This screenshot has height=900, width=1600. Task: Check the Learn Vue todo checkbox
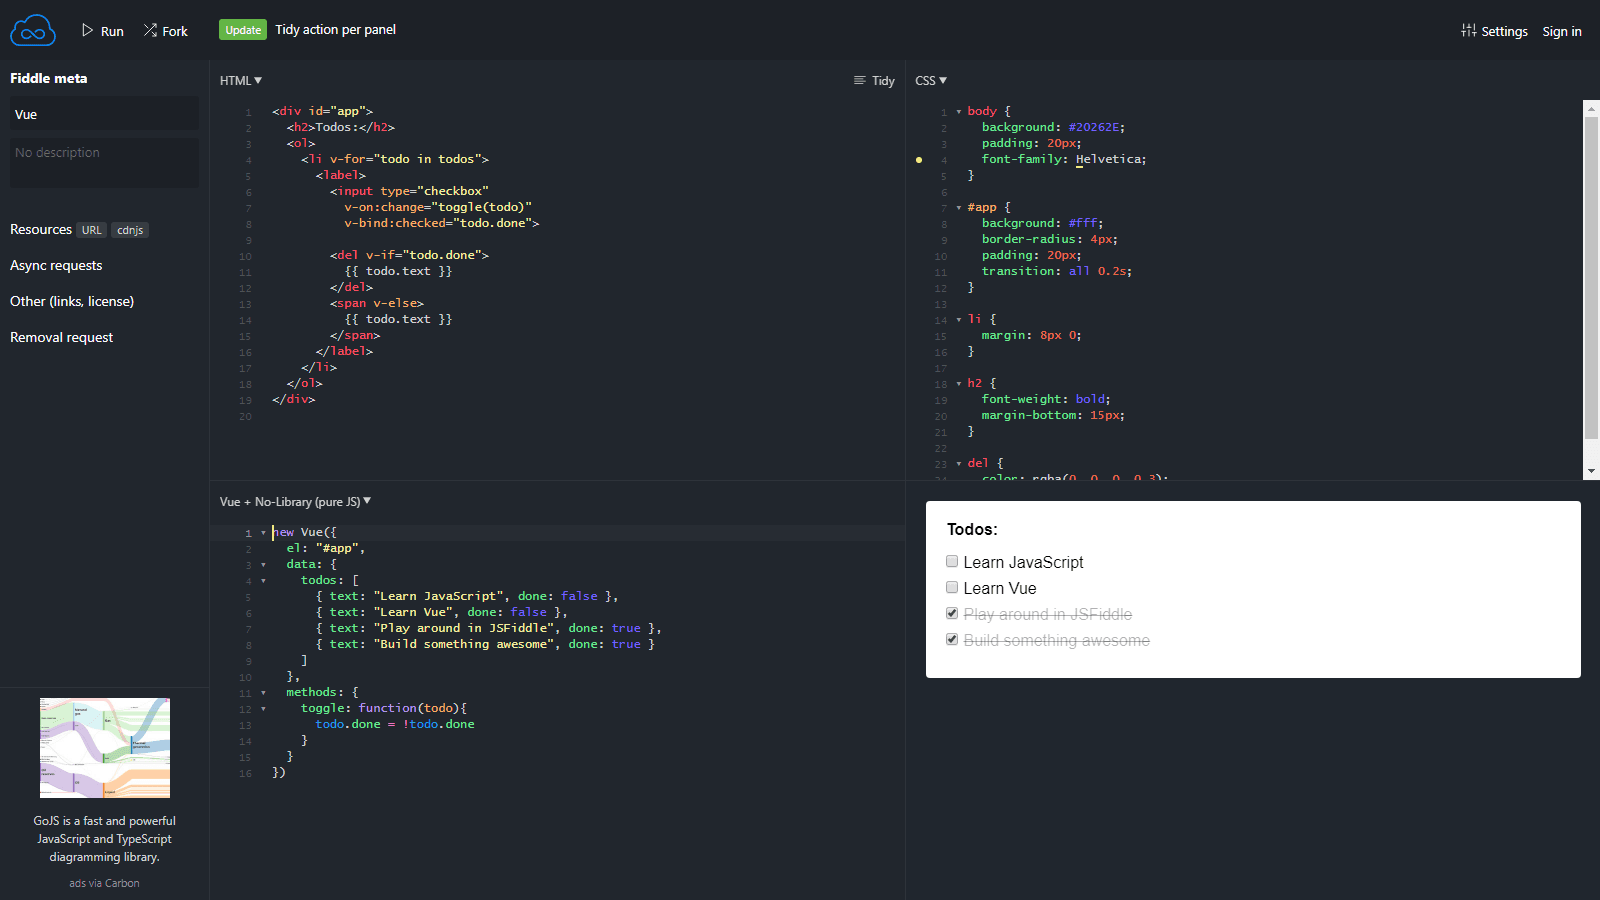coord(951,587)
